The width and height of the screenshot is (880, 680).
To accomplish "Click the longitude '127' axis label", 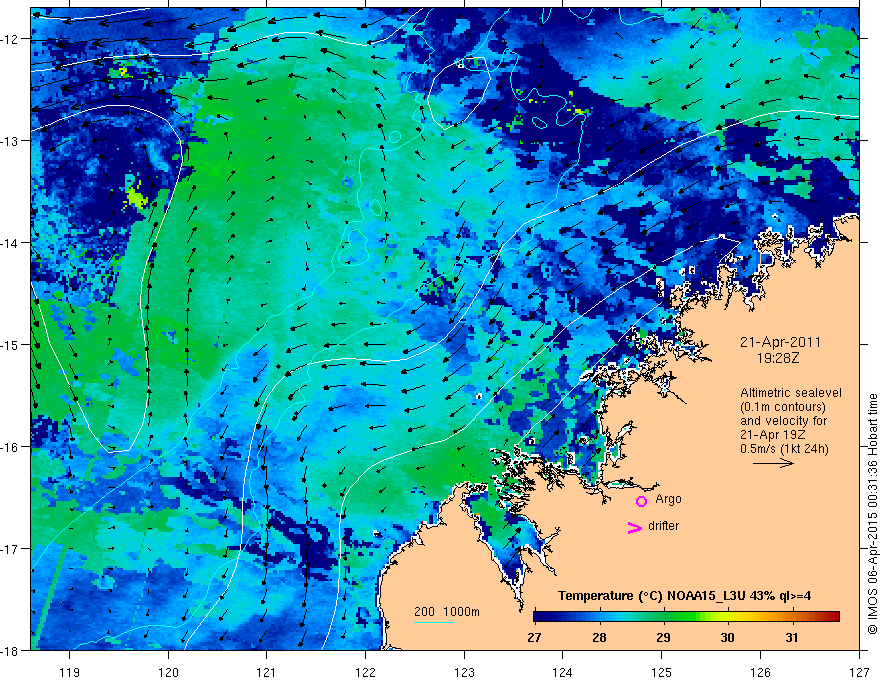I will pyautogui.click(x=859, y=672).
